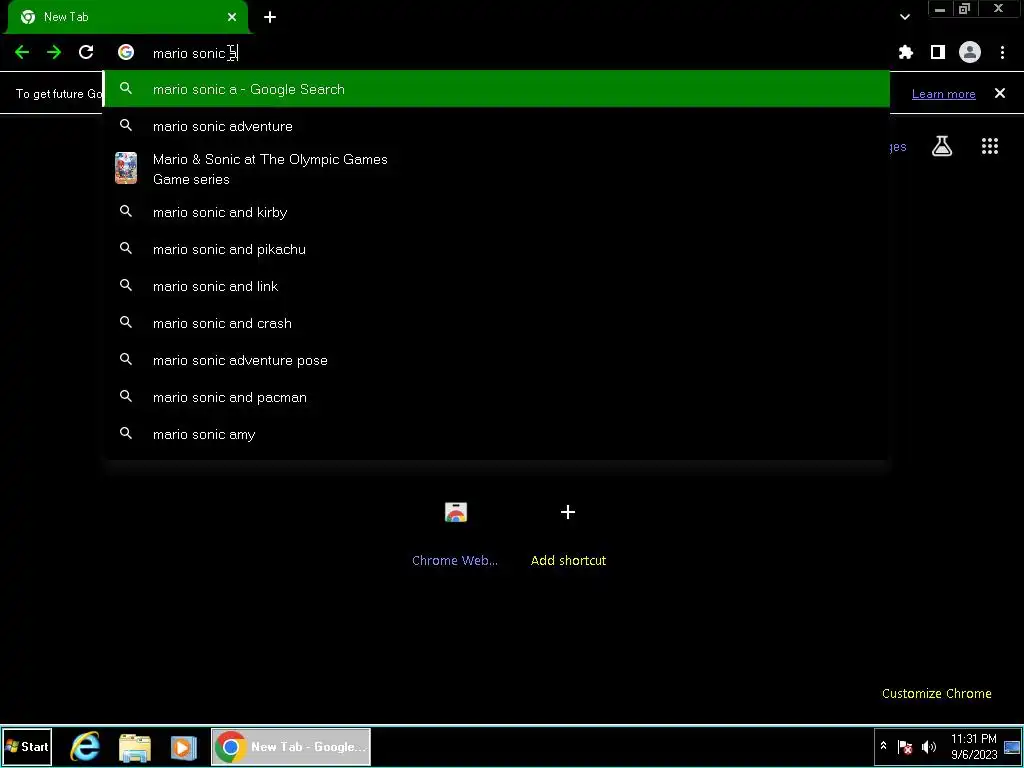Choose the 'mario sonic and kirby' suggestion
Viewport: 1024px width, 768px height.
[x=496, y=212]
